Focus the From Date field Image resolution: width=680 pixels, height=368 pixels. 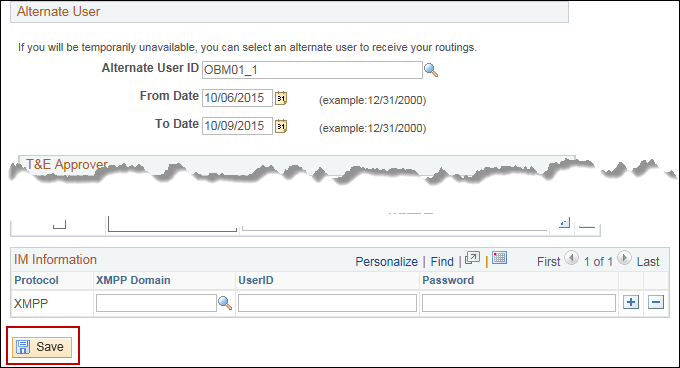tap(237, 98)
